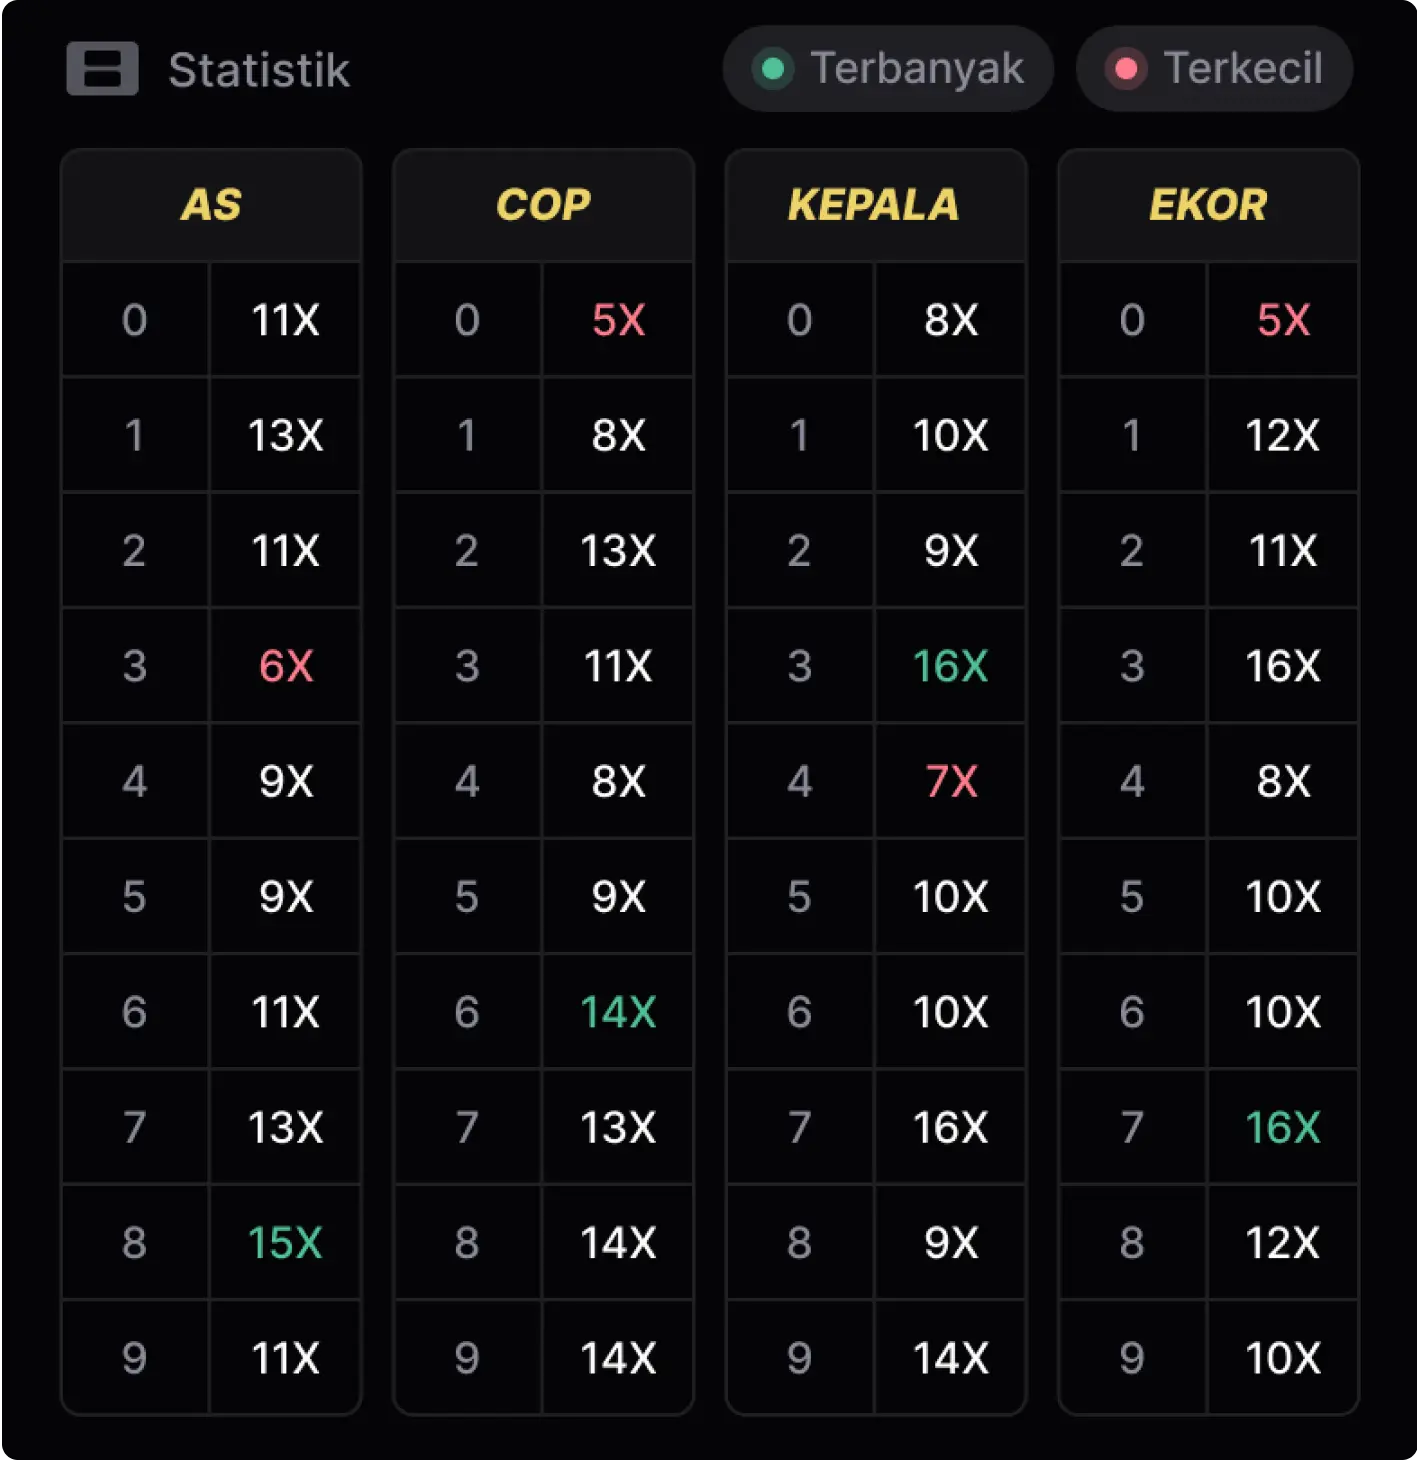This screenshot has height=1460, width=1417.
Task: Select the green 15X highest value in AS
Action: point(285,1242)
